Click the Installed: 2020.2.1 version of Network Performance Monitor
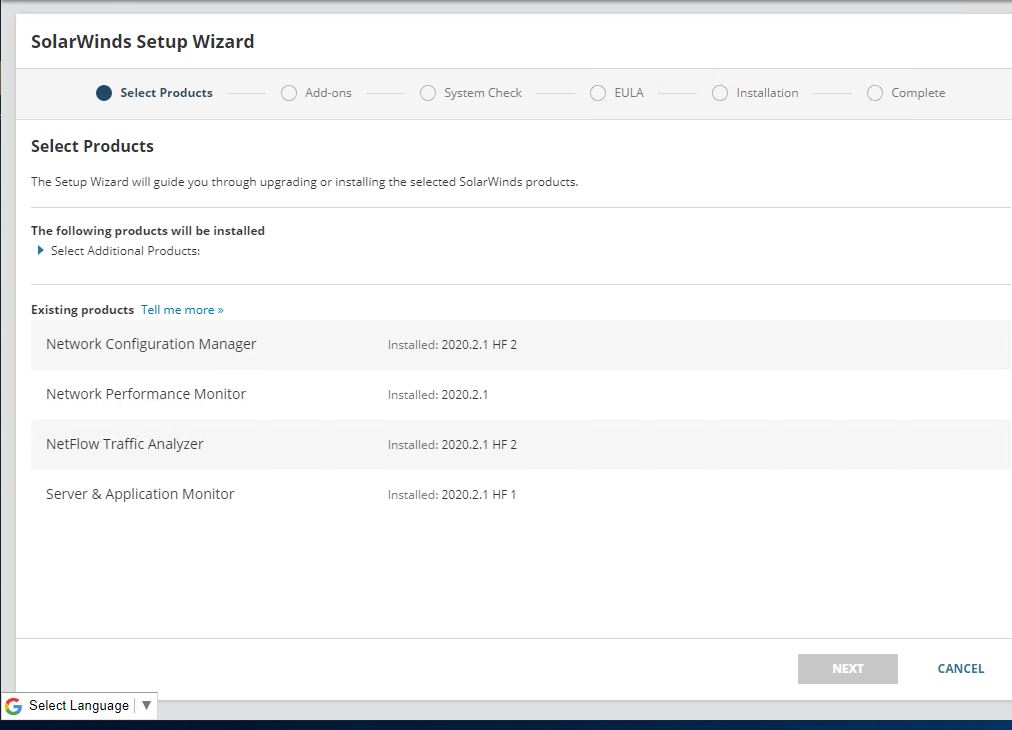This screenshot has height=730, width=1012. 438,394
